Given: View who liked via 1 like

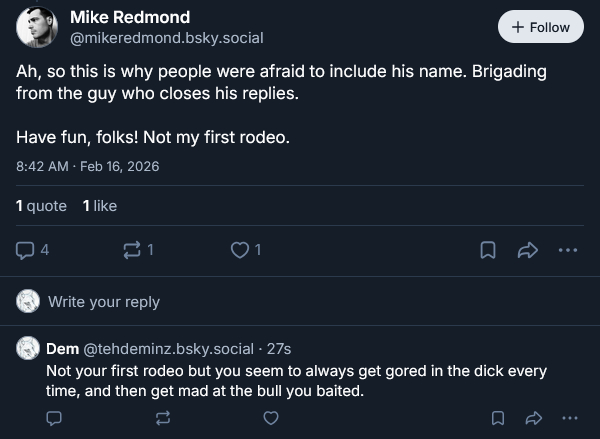Looking at the screenshot, I should [x=99, y=206].
